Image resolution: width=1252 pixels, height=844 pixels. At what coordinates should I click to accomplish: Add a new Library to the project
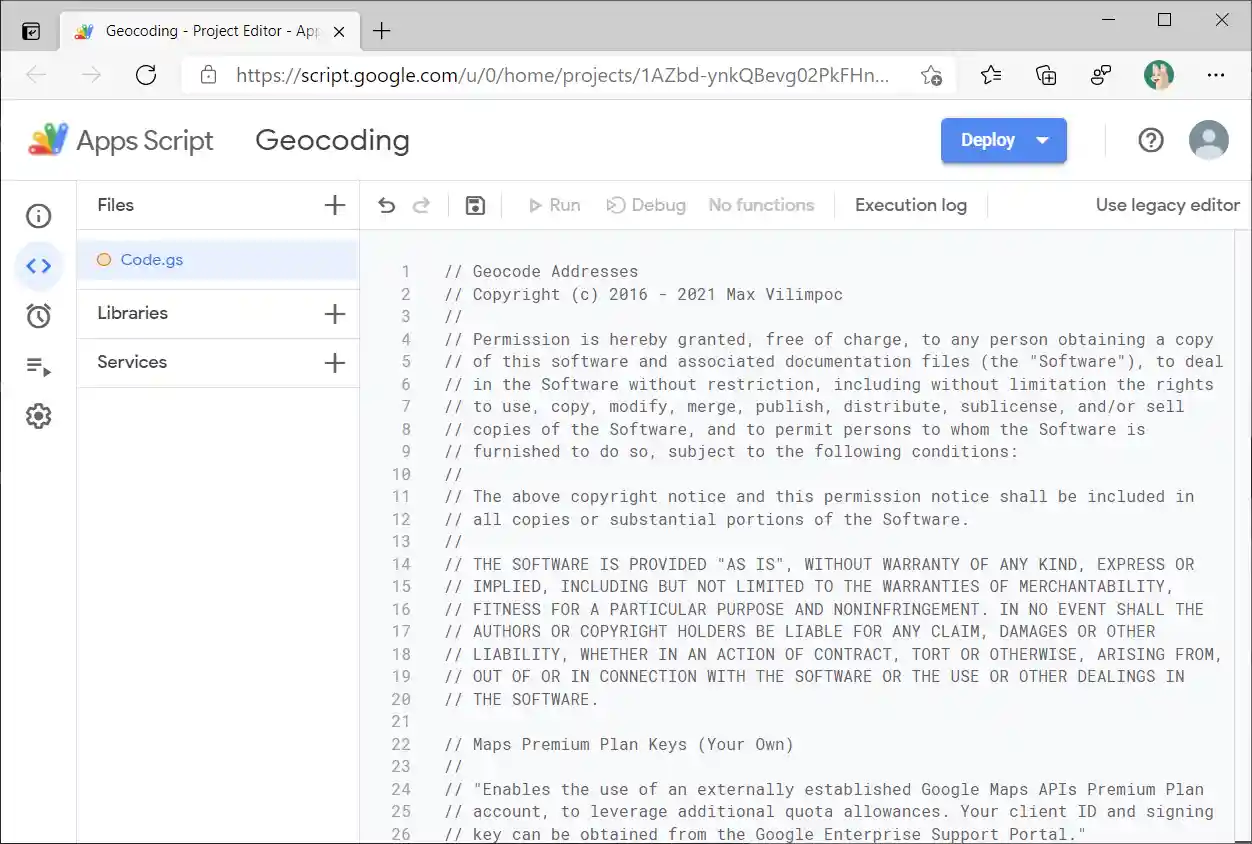tap(334, 313)
